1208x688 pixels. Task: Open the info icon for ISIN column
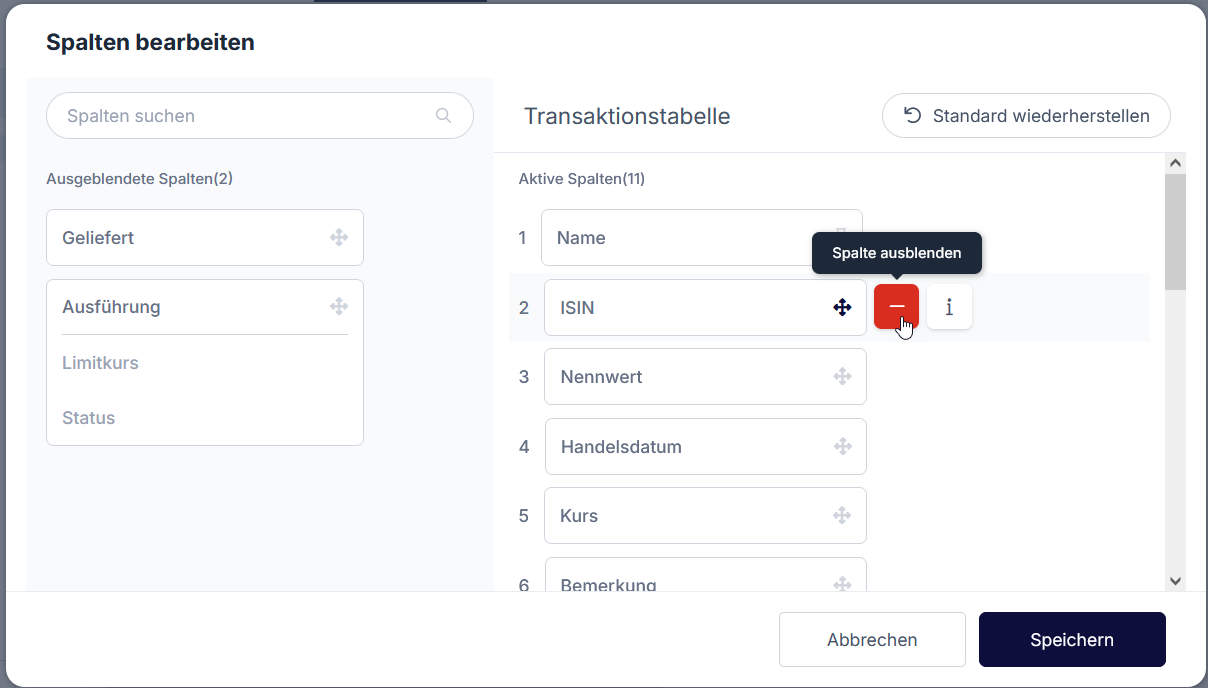(949, 307)
